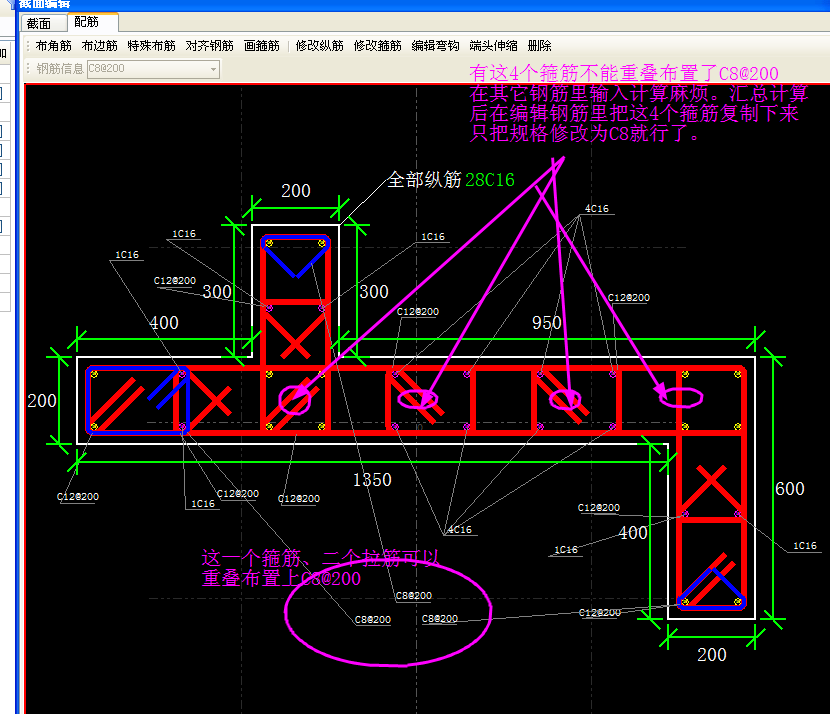Select C12@200 label at upper right

(629, 298)
